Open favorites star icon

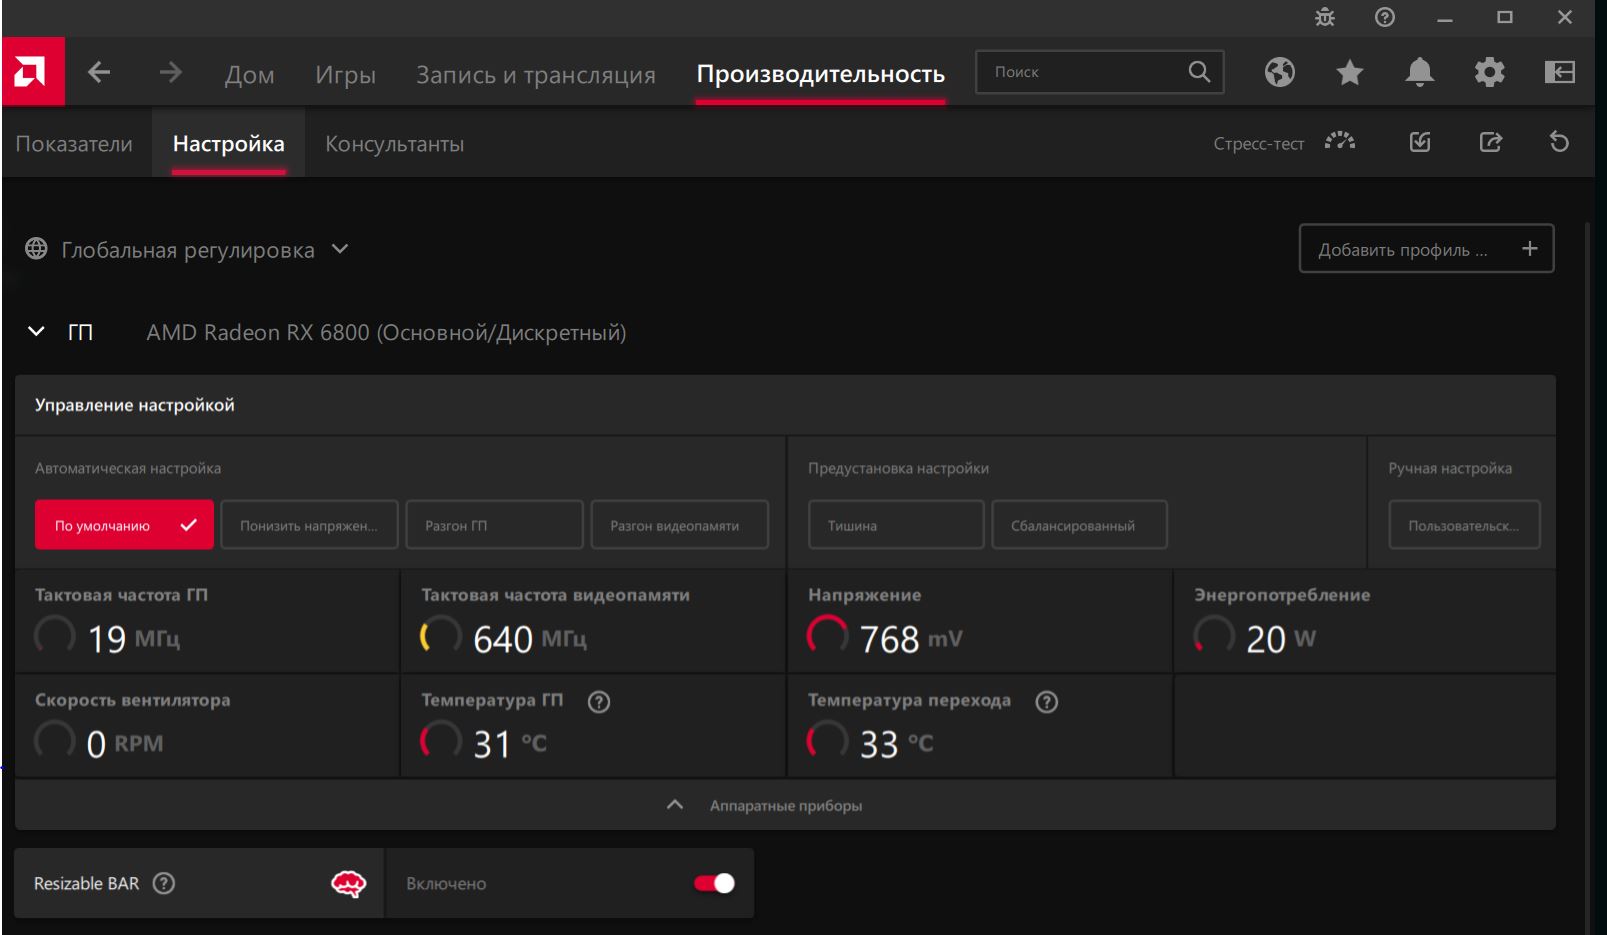(x=1350, y=72)
